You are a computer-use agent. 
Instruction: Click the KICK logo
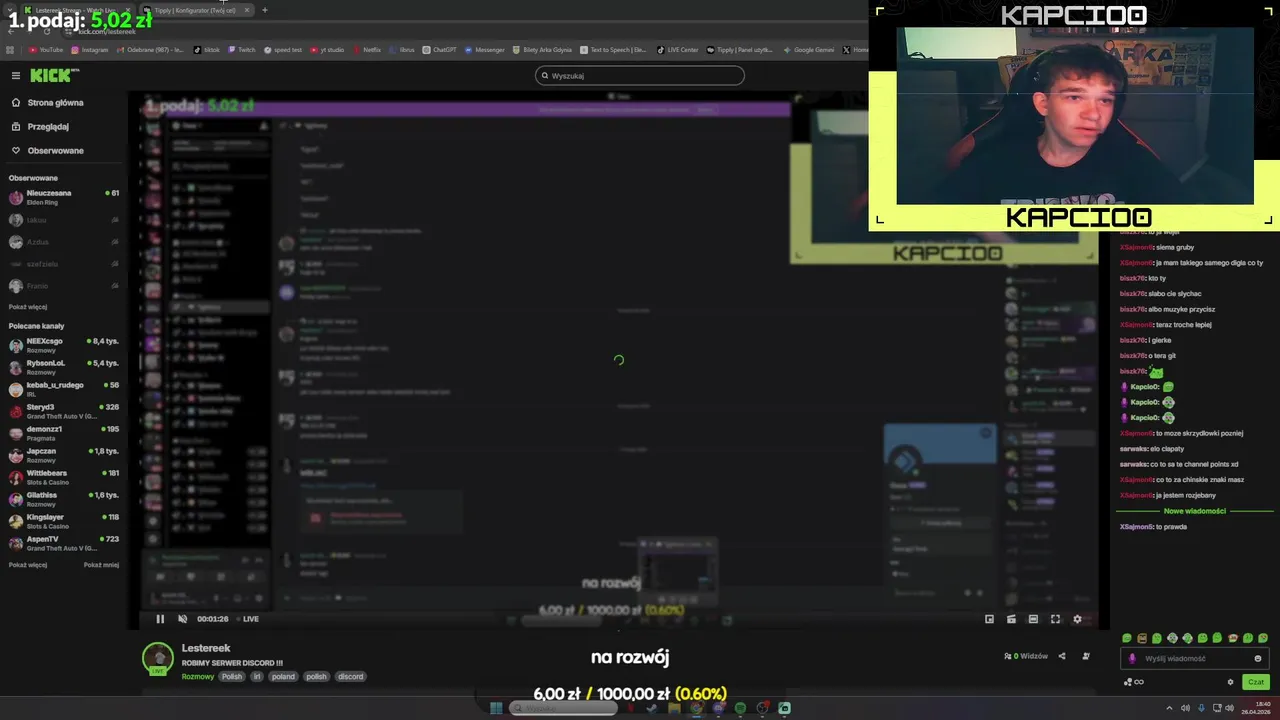coord(50,75)
